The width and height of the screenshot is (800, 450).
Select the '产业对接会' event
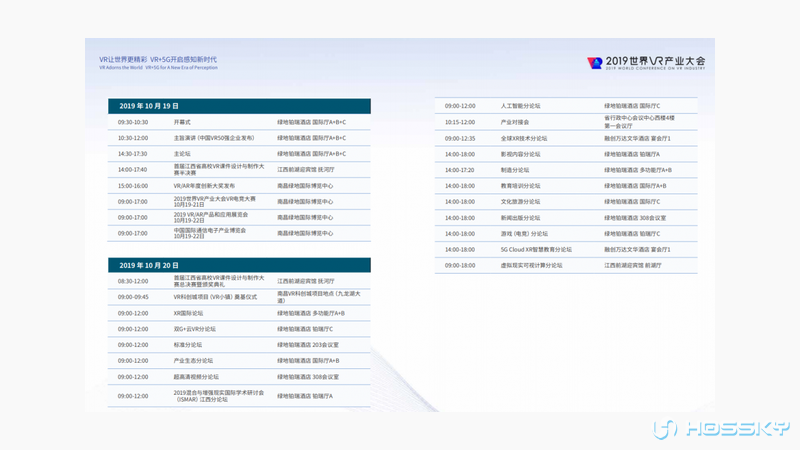click(x=515, y=122)
